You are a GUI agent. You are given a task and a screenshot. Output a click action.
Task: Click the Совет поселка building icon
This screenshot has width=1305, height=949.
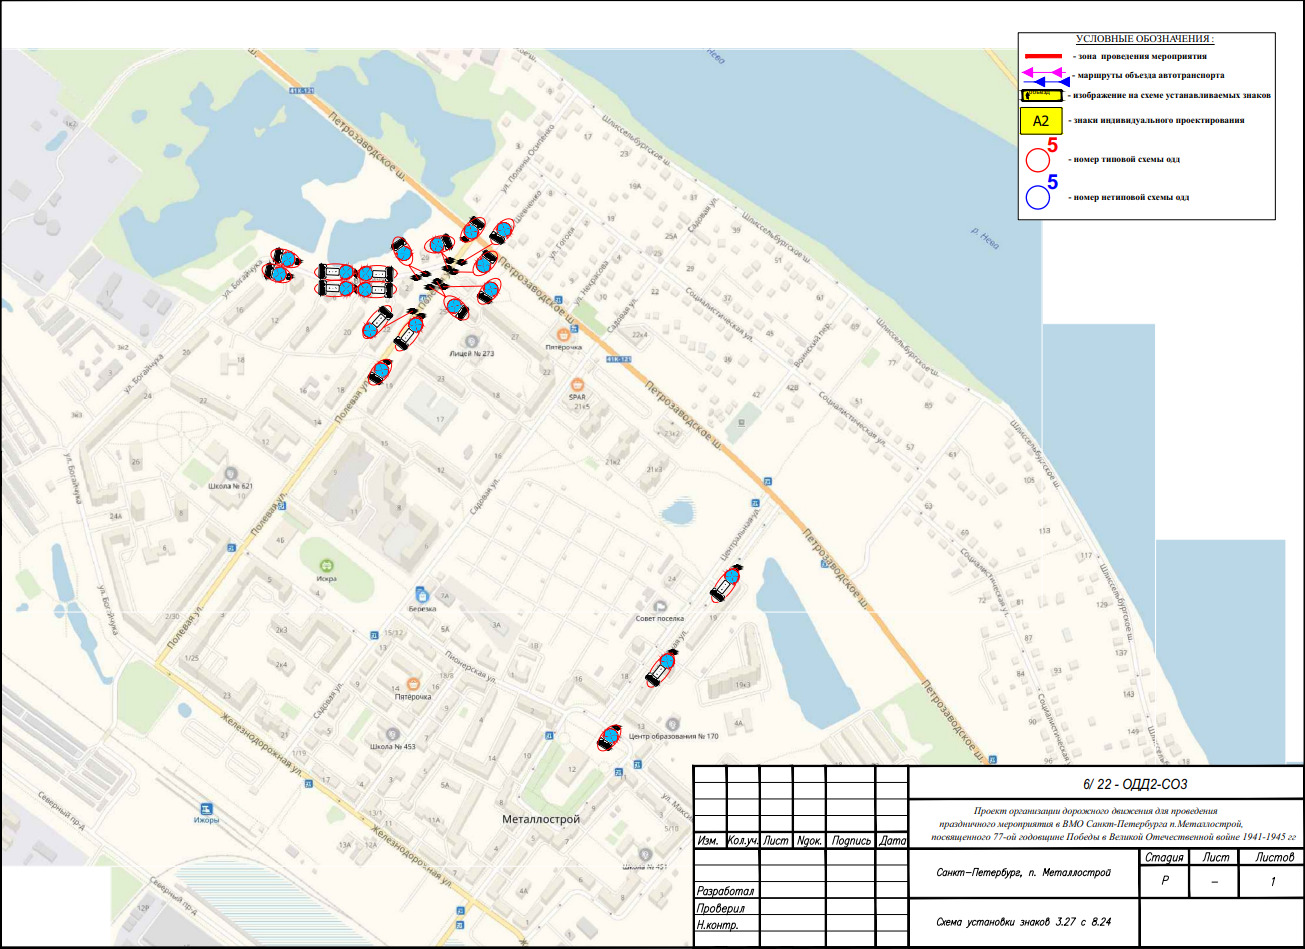[659, 606]
